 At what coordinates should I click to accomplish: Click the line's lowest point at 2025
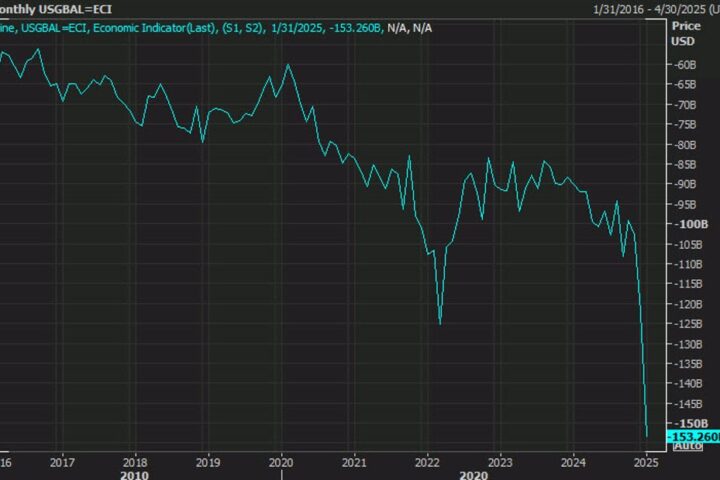click(647, 436)
